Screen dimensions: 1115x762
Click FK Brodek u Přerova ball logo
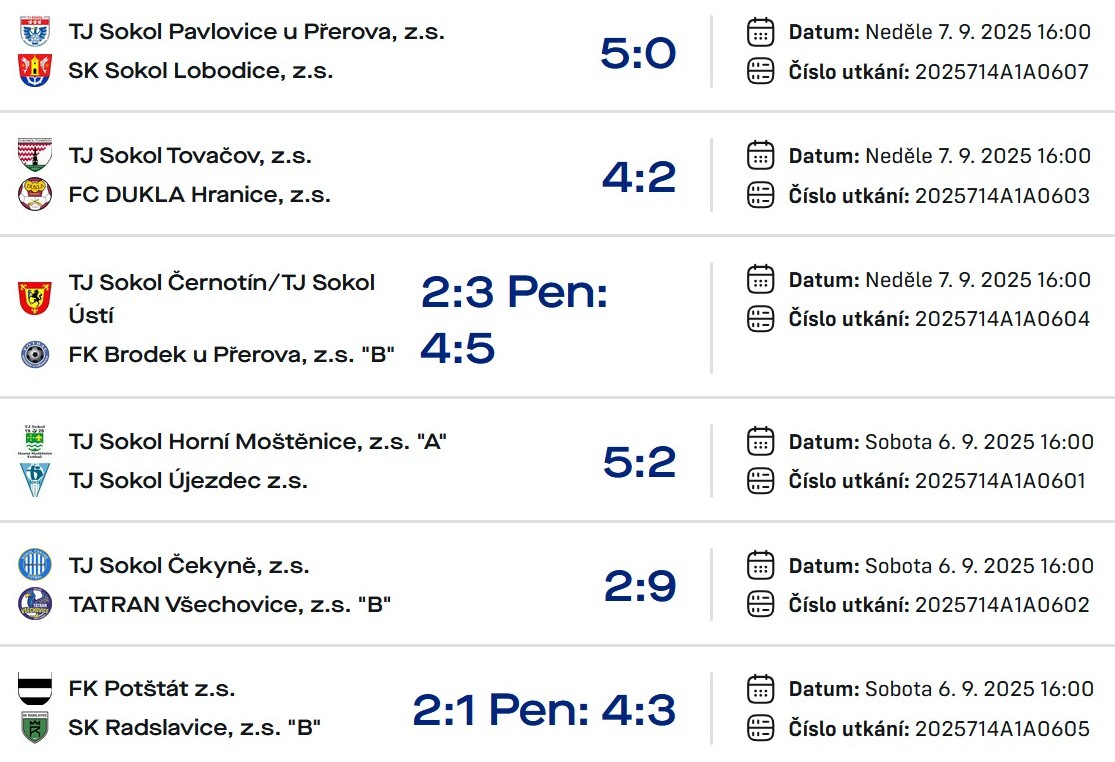click(35, 354)
